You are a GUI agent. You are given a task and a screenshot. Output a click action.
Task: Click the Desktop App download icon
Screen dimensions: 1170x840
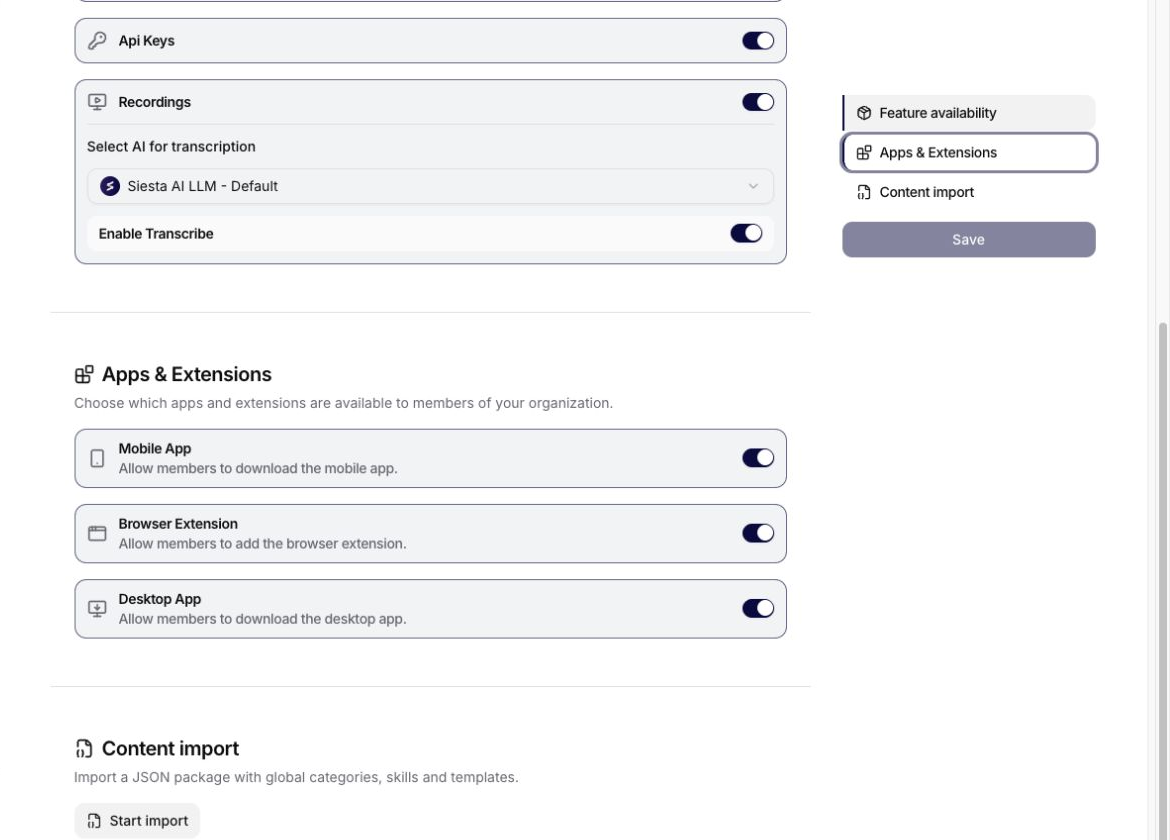[97, 609]
